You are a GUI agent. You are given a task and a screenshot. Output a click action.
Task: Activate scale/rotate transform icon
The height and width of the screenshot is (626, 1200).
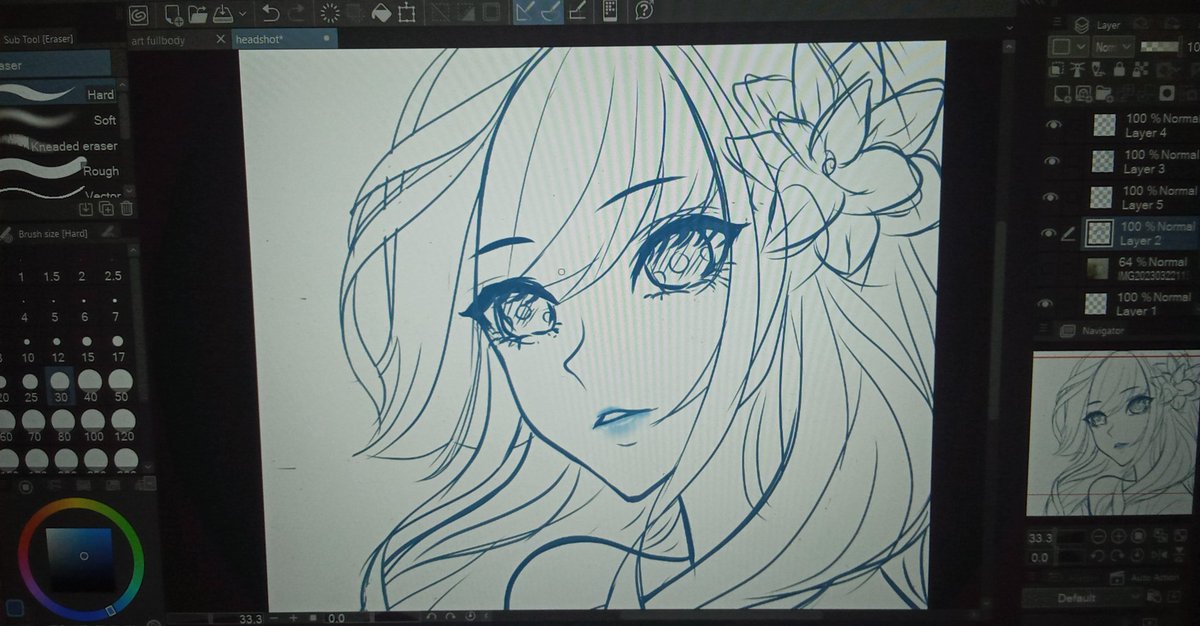(x=406, y=13)
